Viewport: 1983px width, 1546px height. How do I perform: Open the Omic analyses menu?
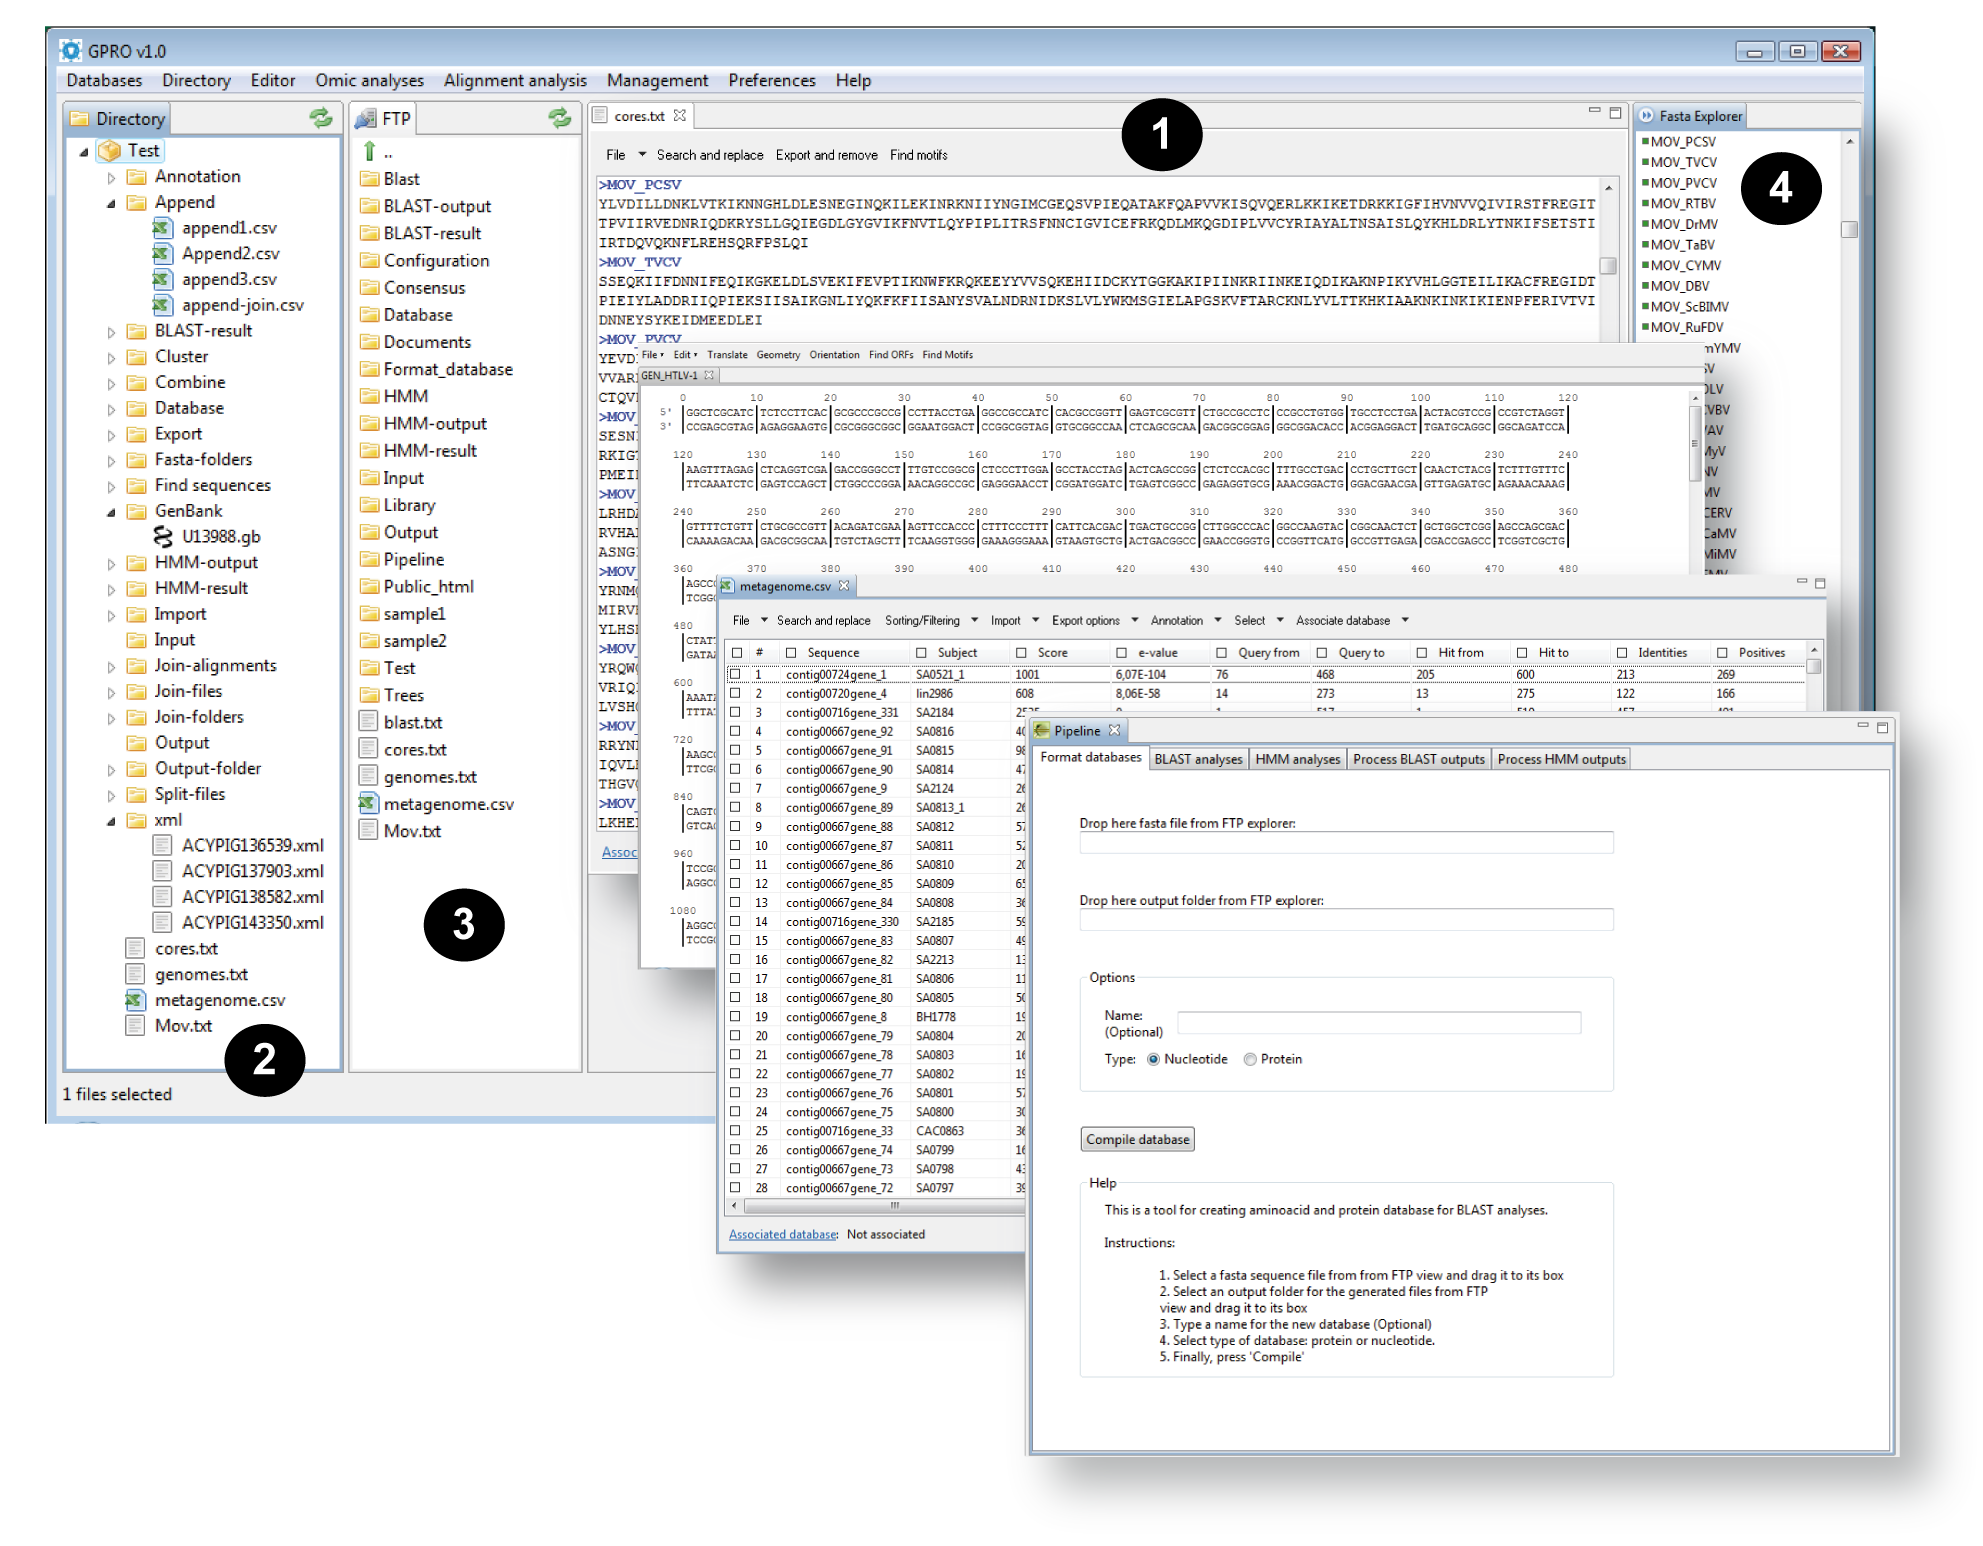click(369, 81)
